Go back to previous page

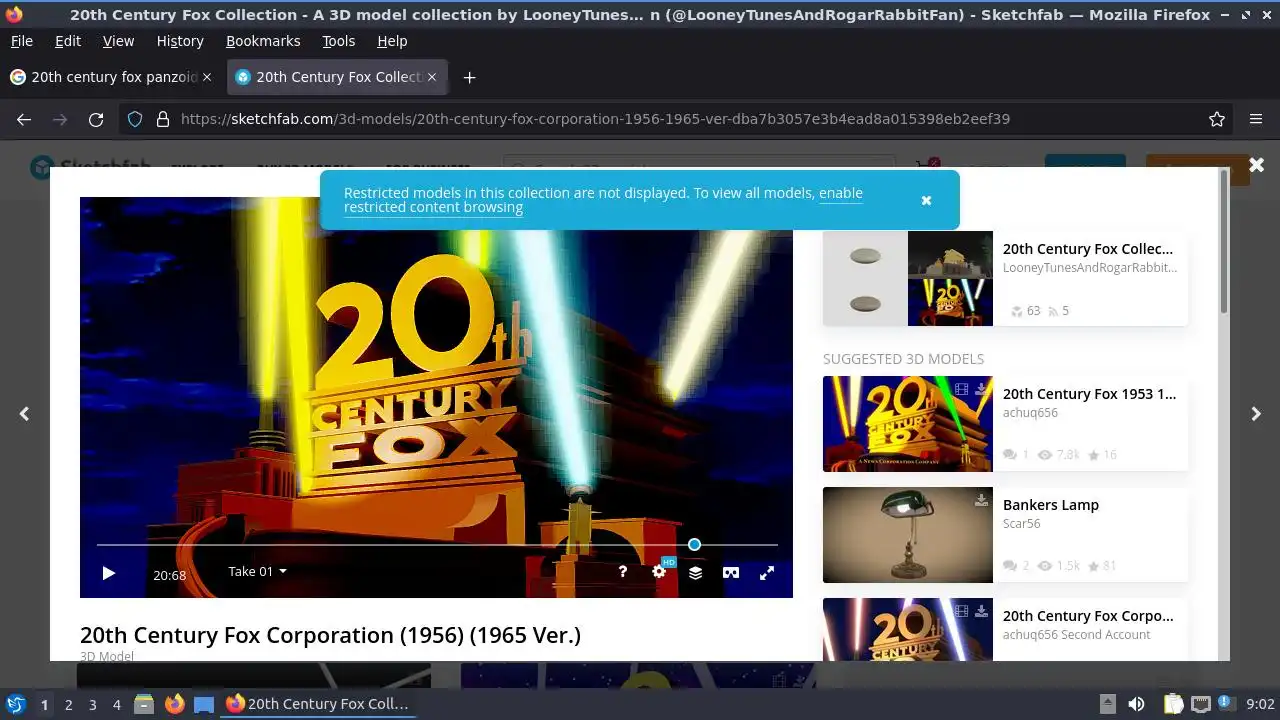(24, 119)
